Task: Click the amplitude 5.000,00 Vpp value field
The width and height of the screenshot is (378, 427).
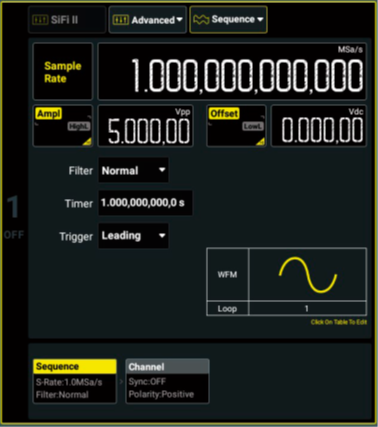Action: pyautogui.click(x=145, y=126)
